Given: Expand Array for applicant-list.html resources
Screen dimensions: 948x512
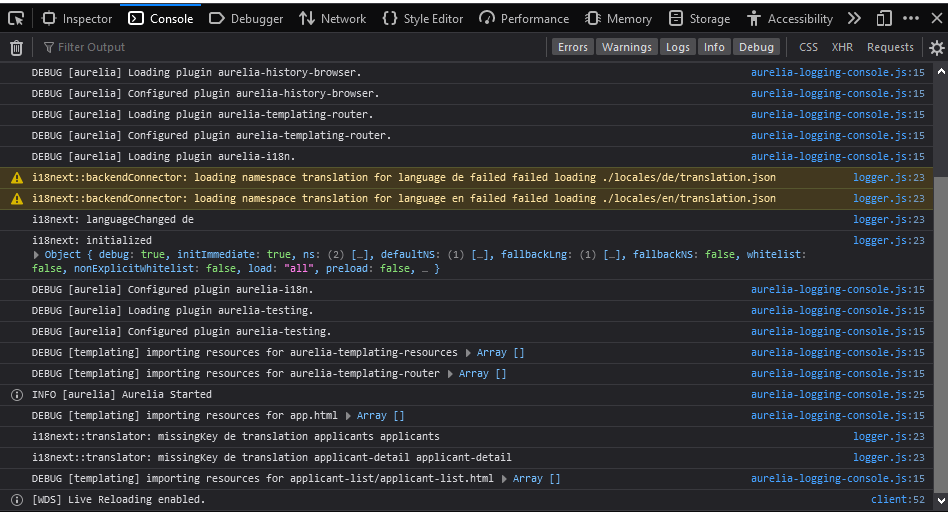Looking at the screenshot, I should click(504, 479).
